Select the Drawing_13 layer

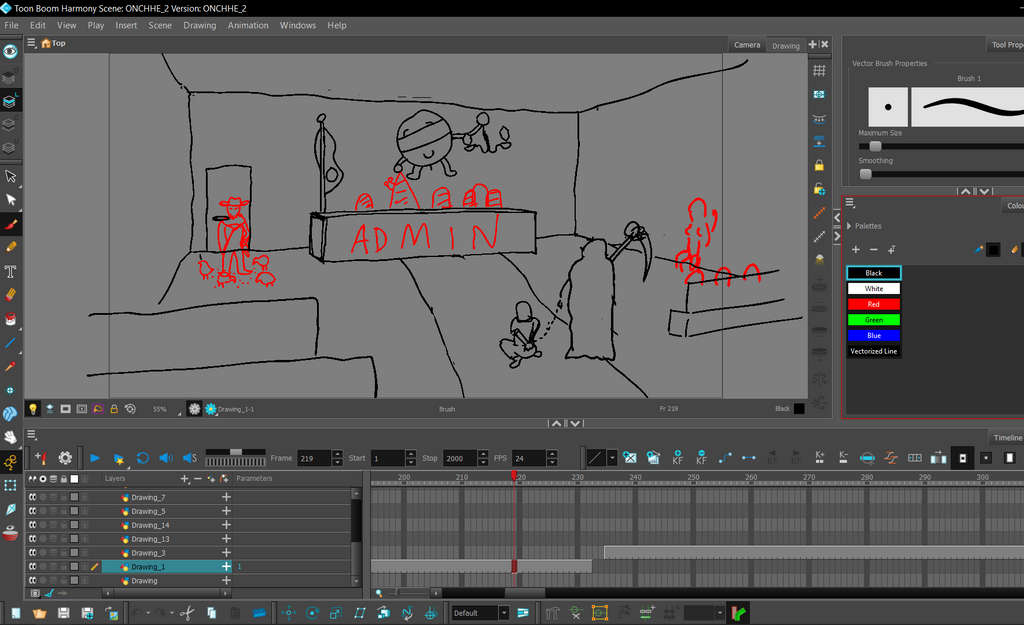point(150,539)
